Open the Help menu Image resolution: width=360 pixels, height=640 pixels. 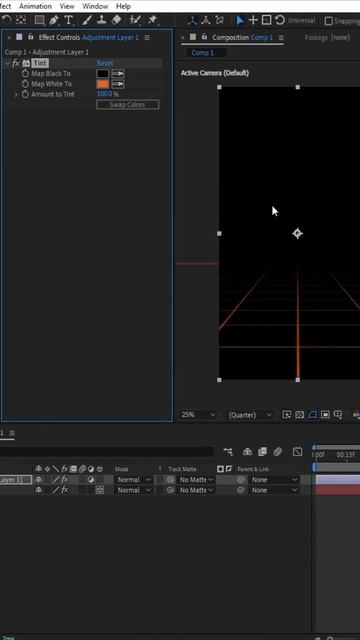tap(123, 6)
